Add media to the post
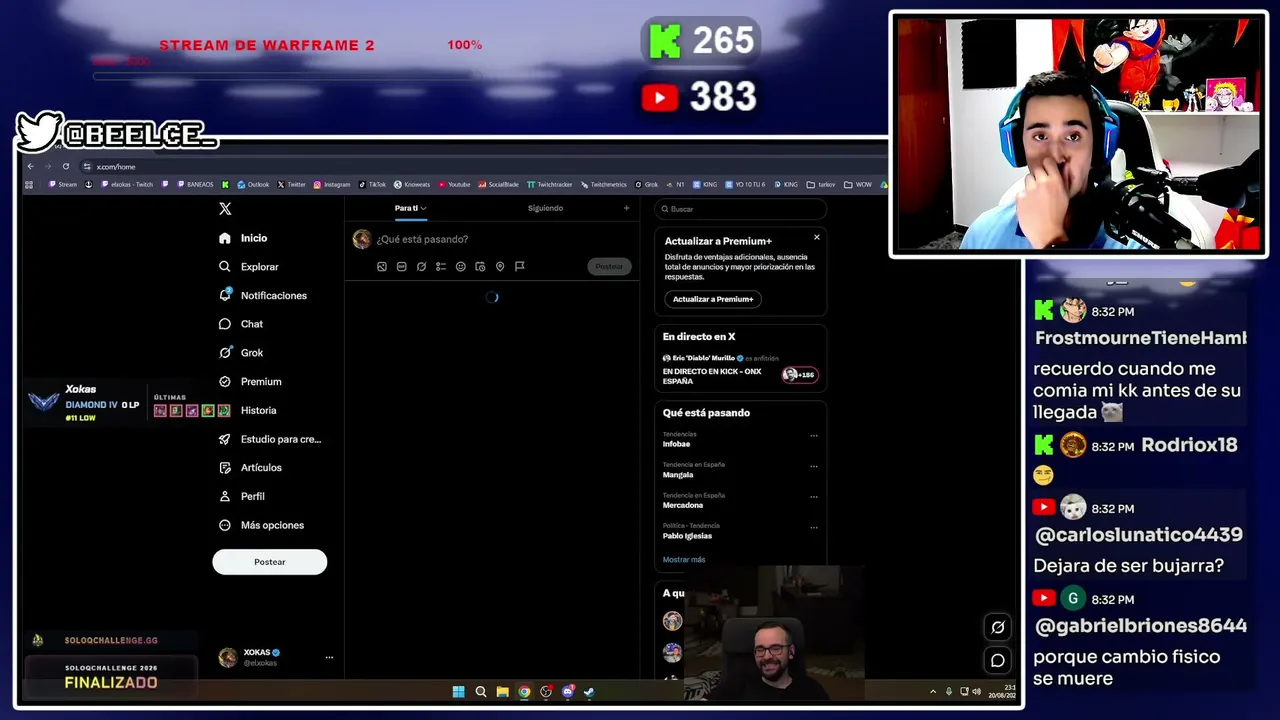1280x720 pixels. click(382, 267)
